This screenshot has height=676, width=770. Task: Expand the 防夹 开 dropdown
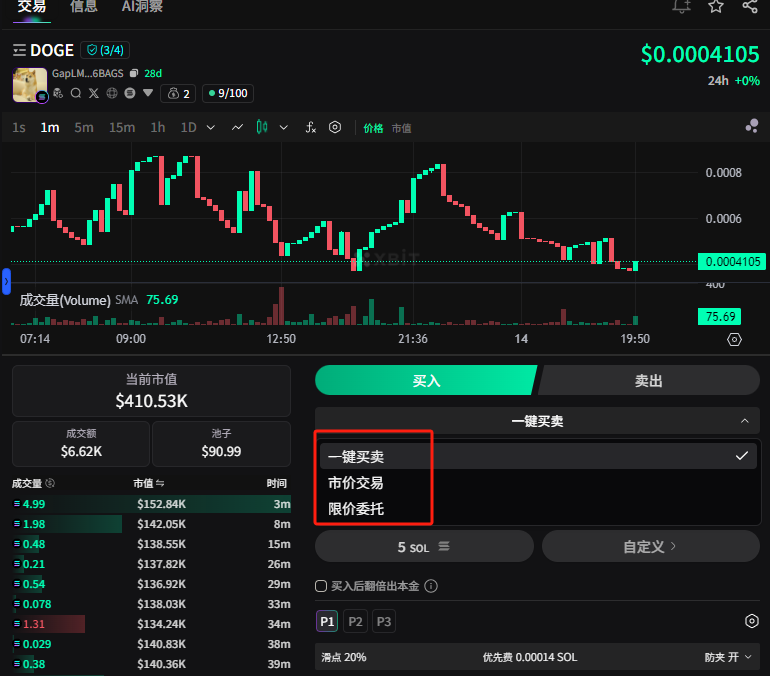point(728,657)
